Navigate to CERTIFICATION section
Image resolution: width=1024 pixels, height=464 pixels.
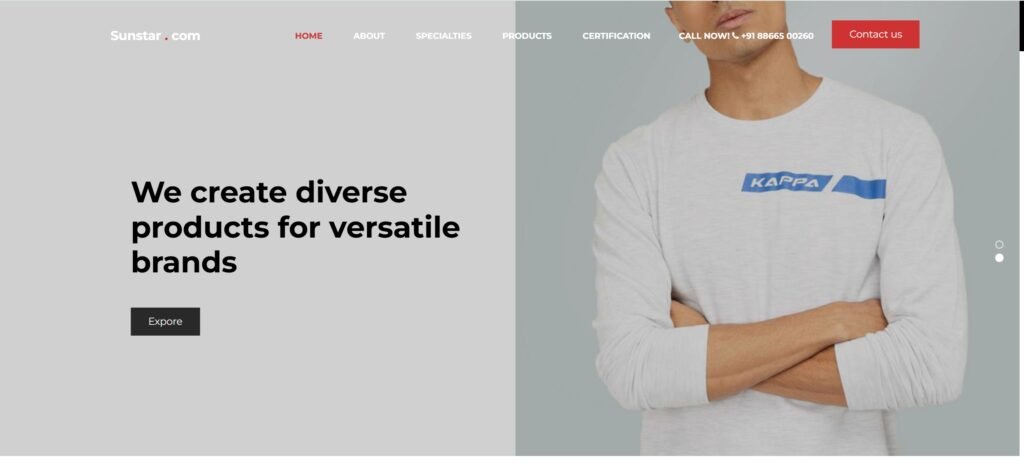tap(616, 36)
